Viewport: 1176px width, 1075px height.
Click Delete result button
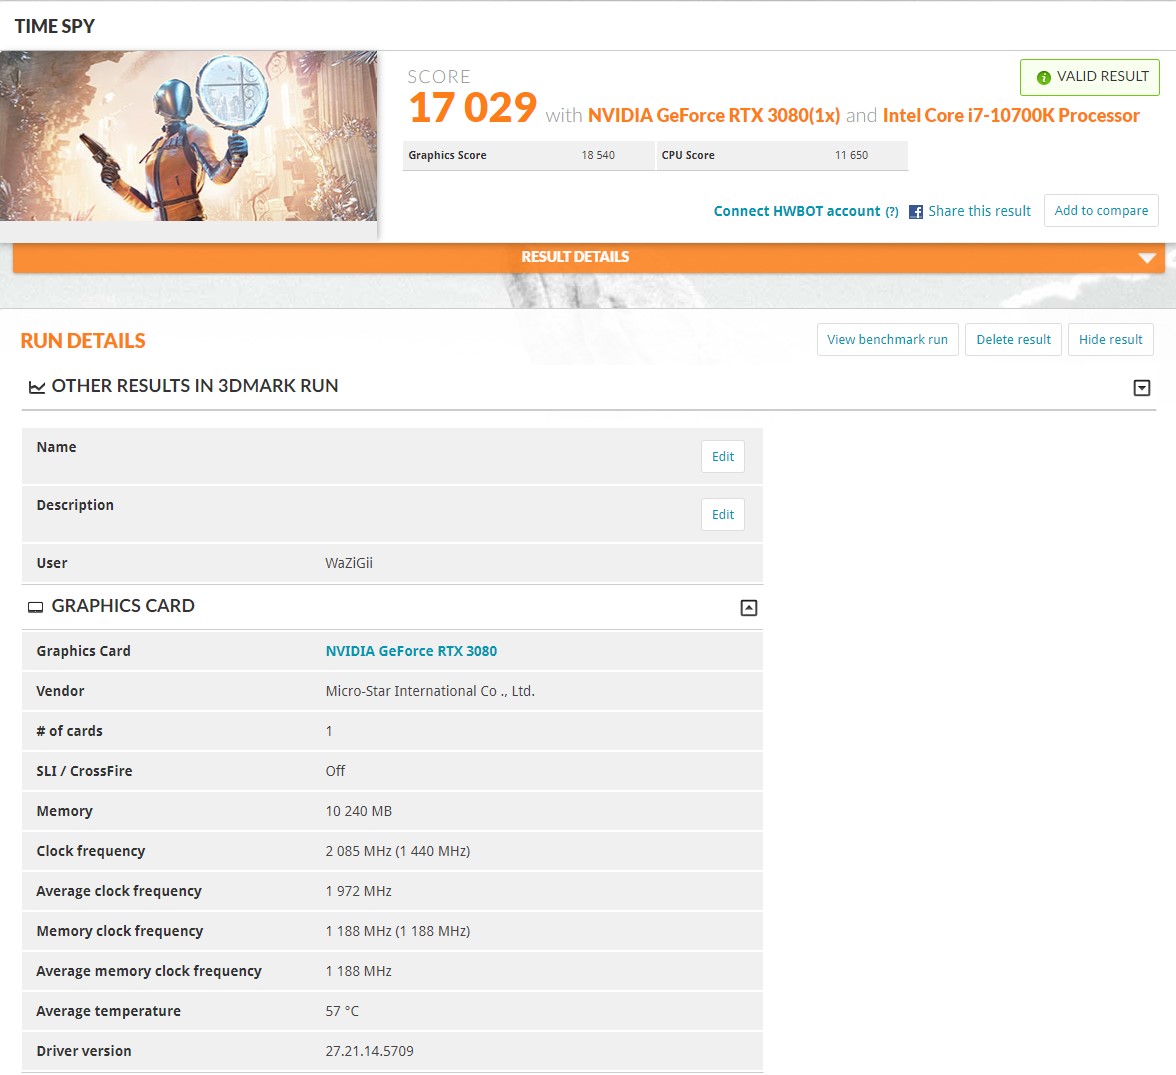[1013, 339]
